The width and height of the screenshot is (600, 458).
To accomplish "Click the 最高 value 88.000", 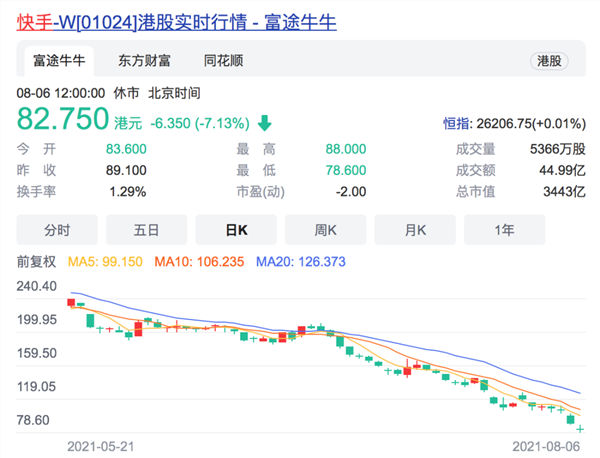I will coord(346,149).
